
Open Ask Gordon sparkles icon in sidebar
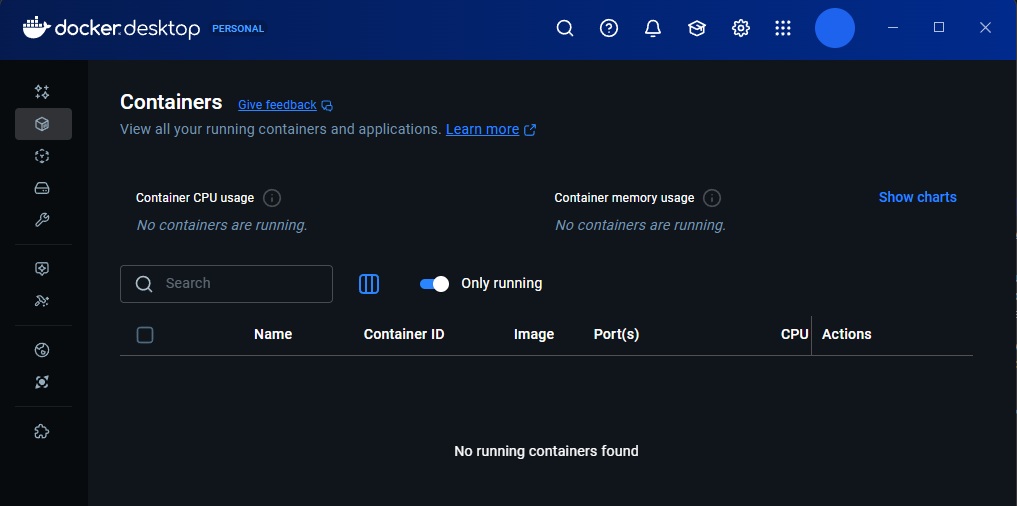click(42, 92)
